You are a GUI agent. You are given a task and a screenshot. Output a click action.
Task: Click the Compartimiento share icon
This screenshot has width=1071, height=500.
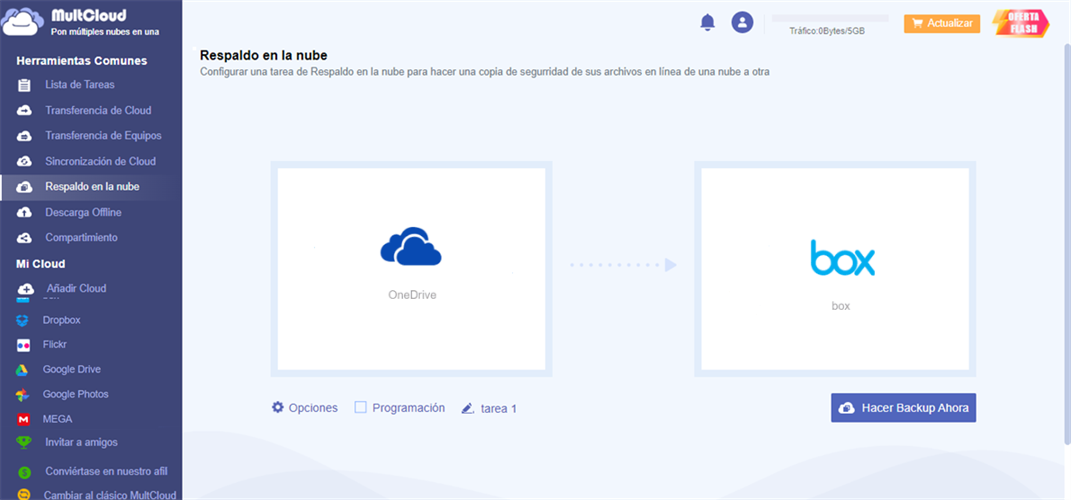(24, 238)
